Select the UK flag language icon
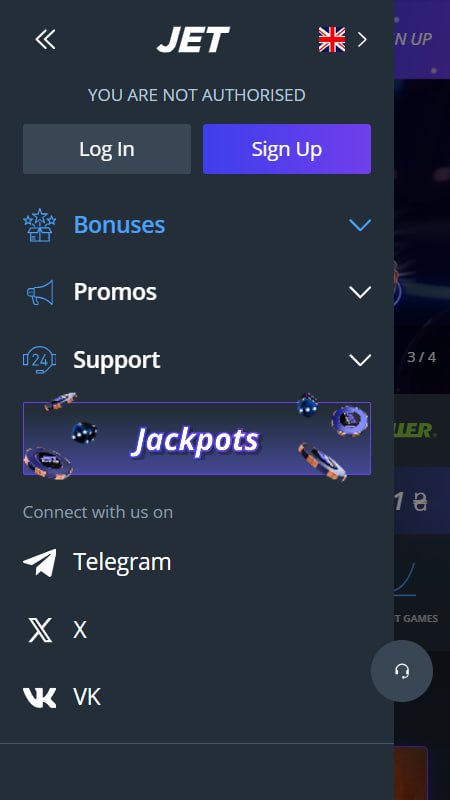This screenshot has height=800, width=450. tap(332, 39)
